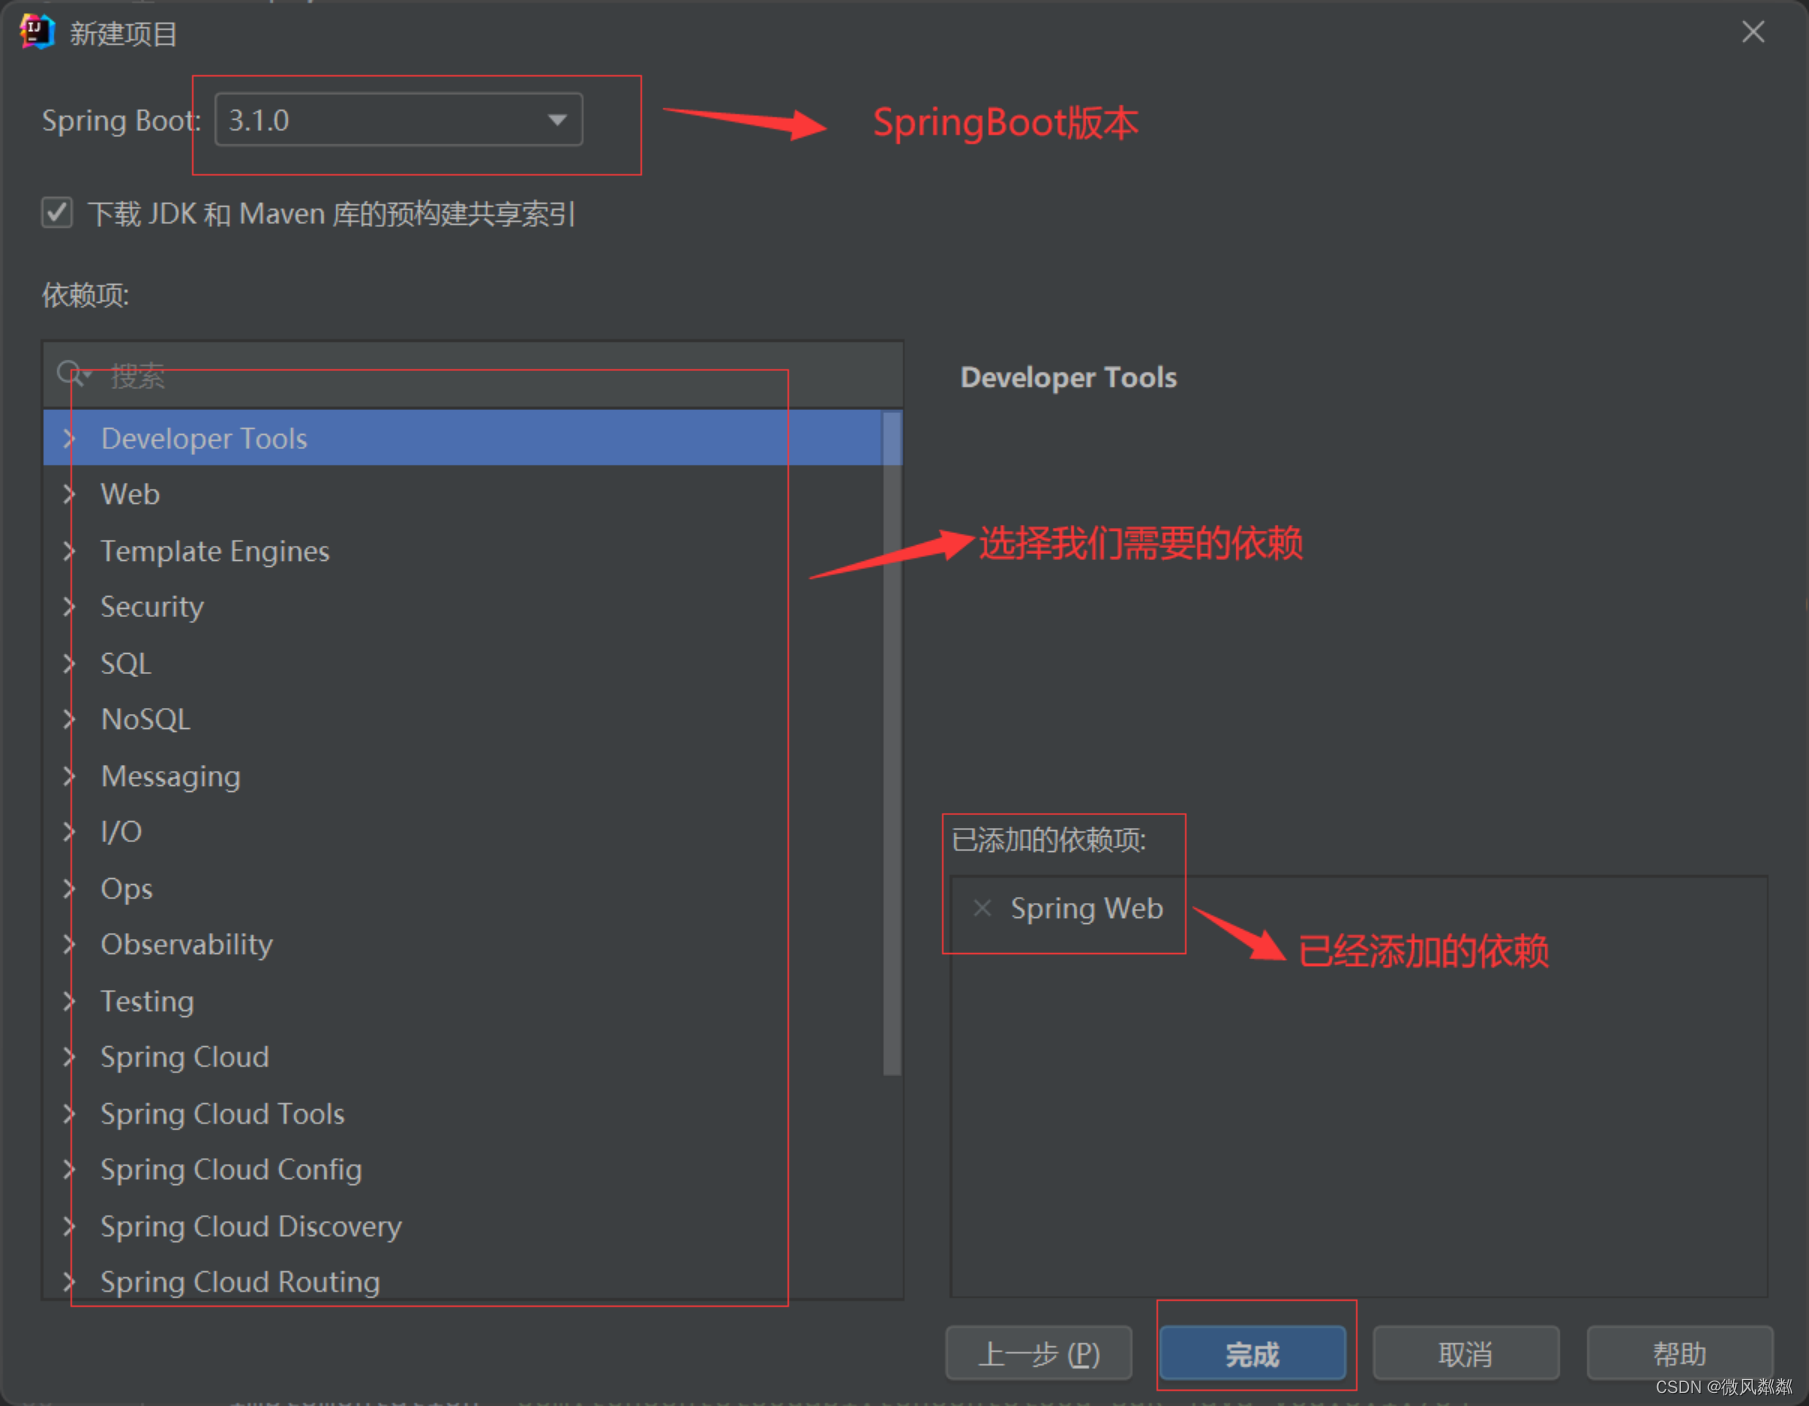The height and width of the screenshot is (1406, 1809).
Task: Select the Spring Cloud Tools category
Action: [223, 1113]
